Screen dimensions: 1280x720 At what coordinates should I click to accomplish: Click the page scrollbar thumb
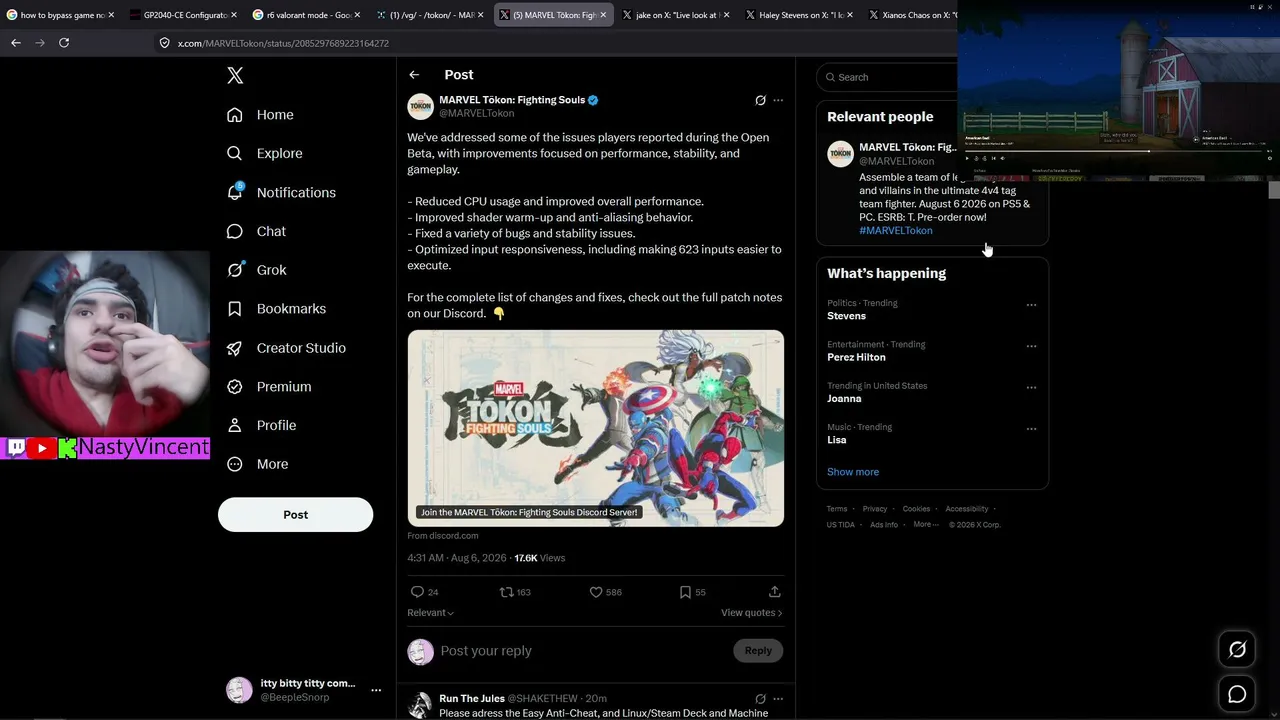(1274, 190)
